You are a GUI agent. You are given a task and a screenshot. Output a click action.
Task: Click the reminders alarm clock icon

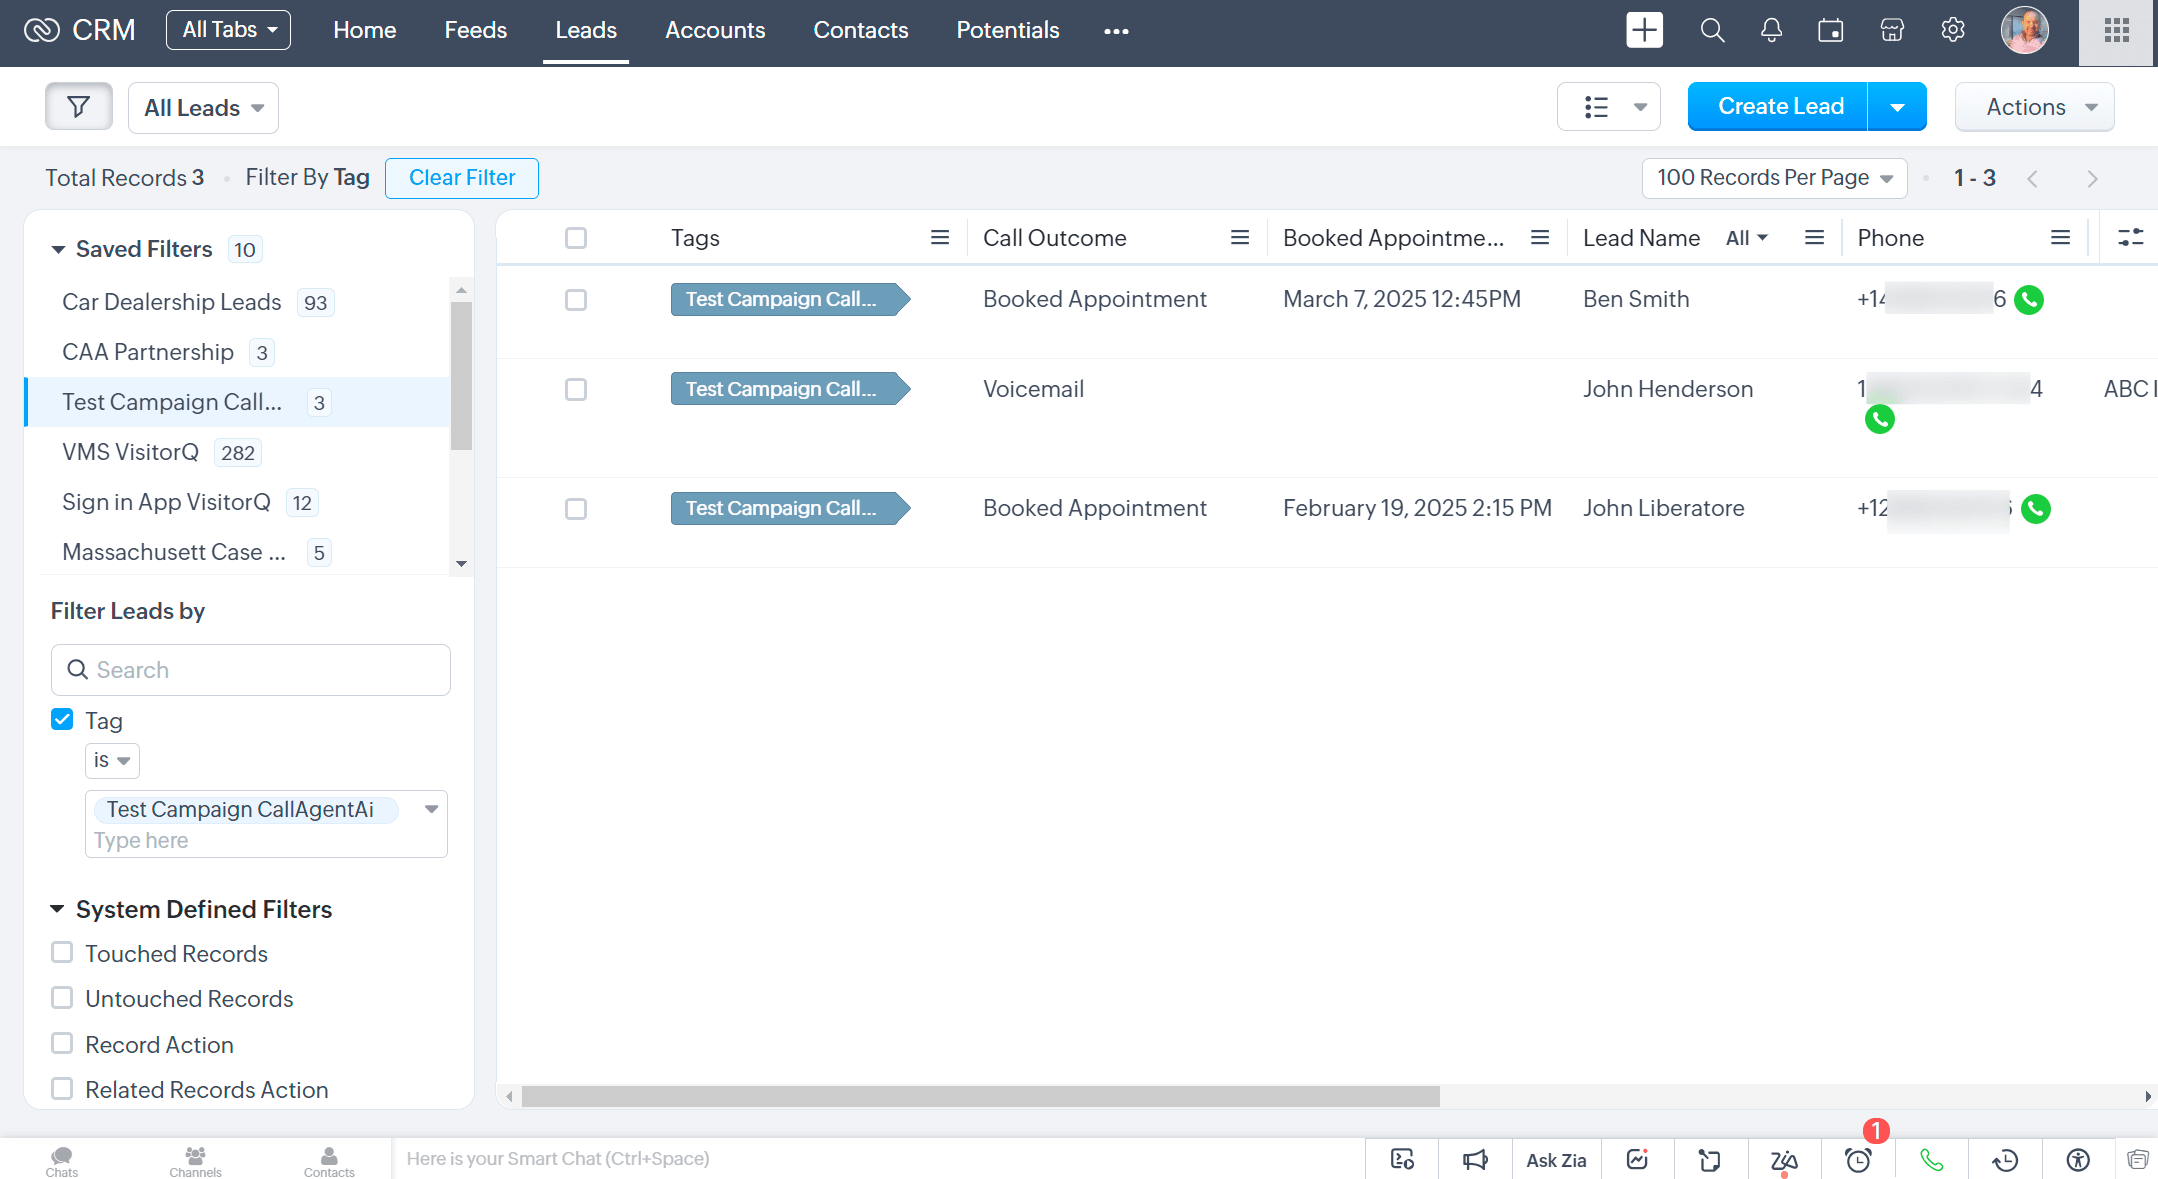click(1858, 1160)
